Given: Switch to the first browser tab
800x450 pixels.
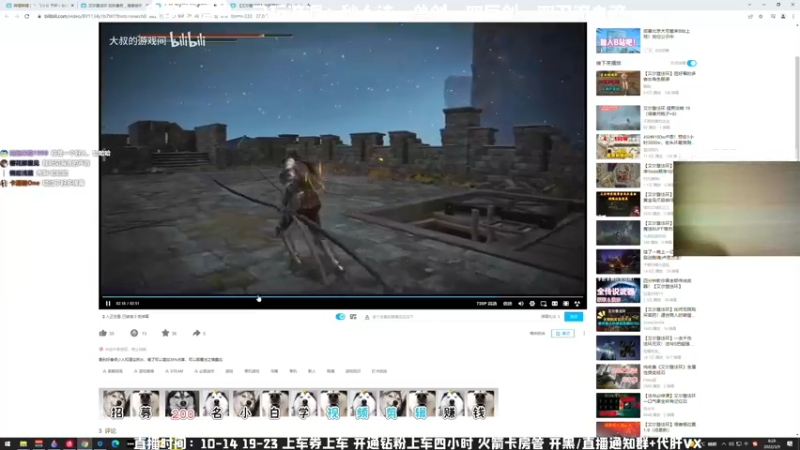Looking at the screenshot, I should pos(40,5).
